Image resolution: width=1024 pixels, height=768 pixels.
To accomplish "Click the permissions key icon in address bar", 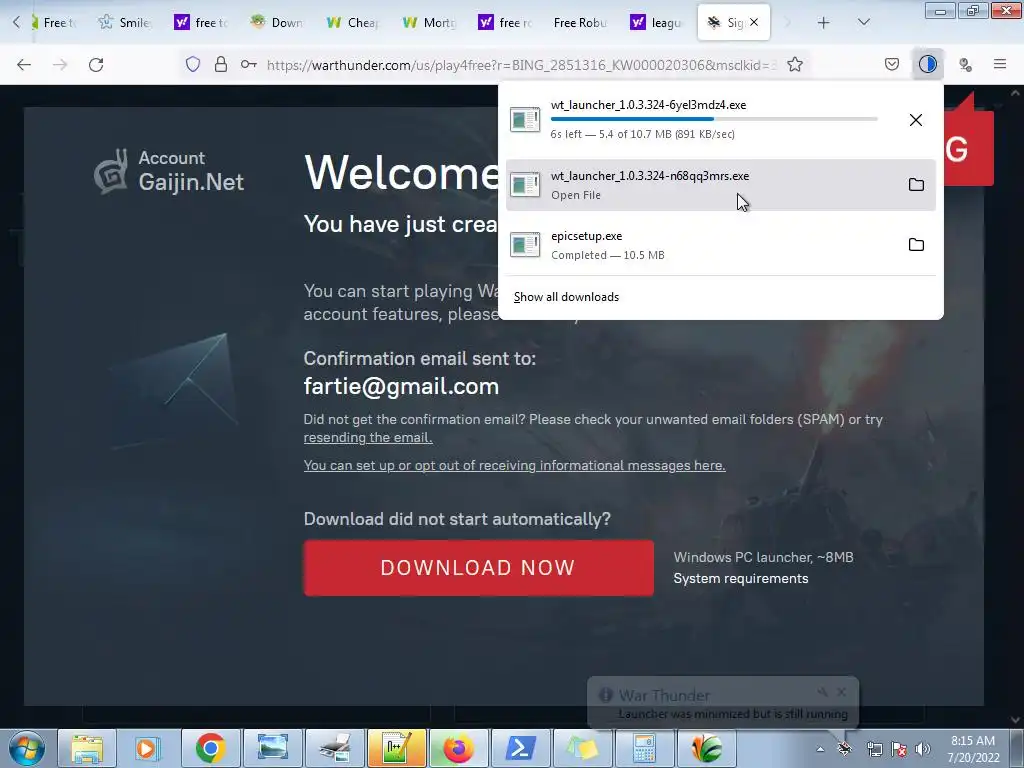I will pyautogui.click(x=248, y=64).
